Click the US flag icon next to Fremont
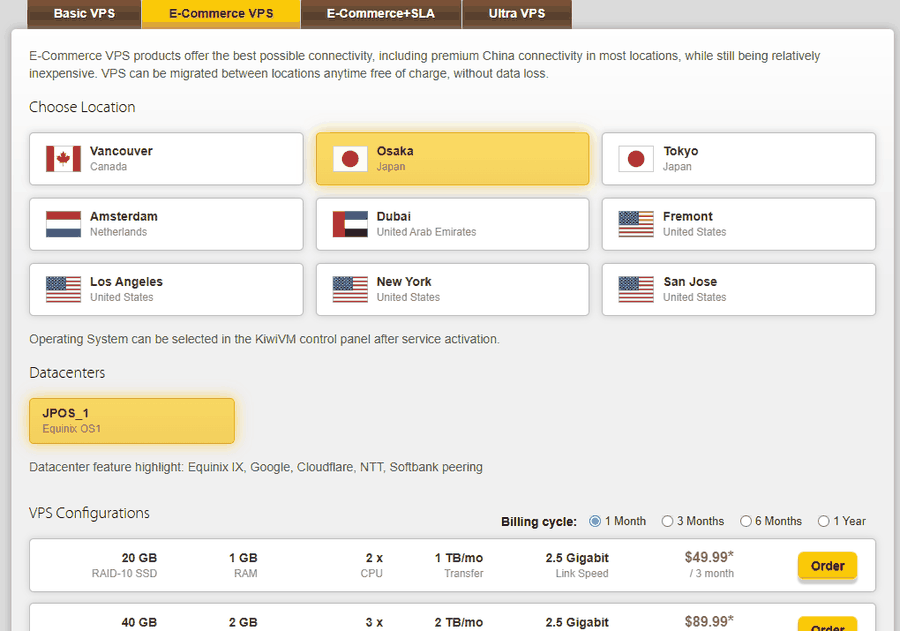 point(636,224)
